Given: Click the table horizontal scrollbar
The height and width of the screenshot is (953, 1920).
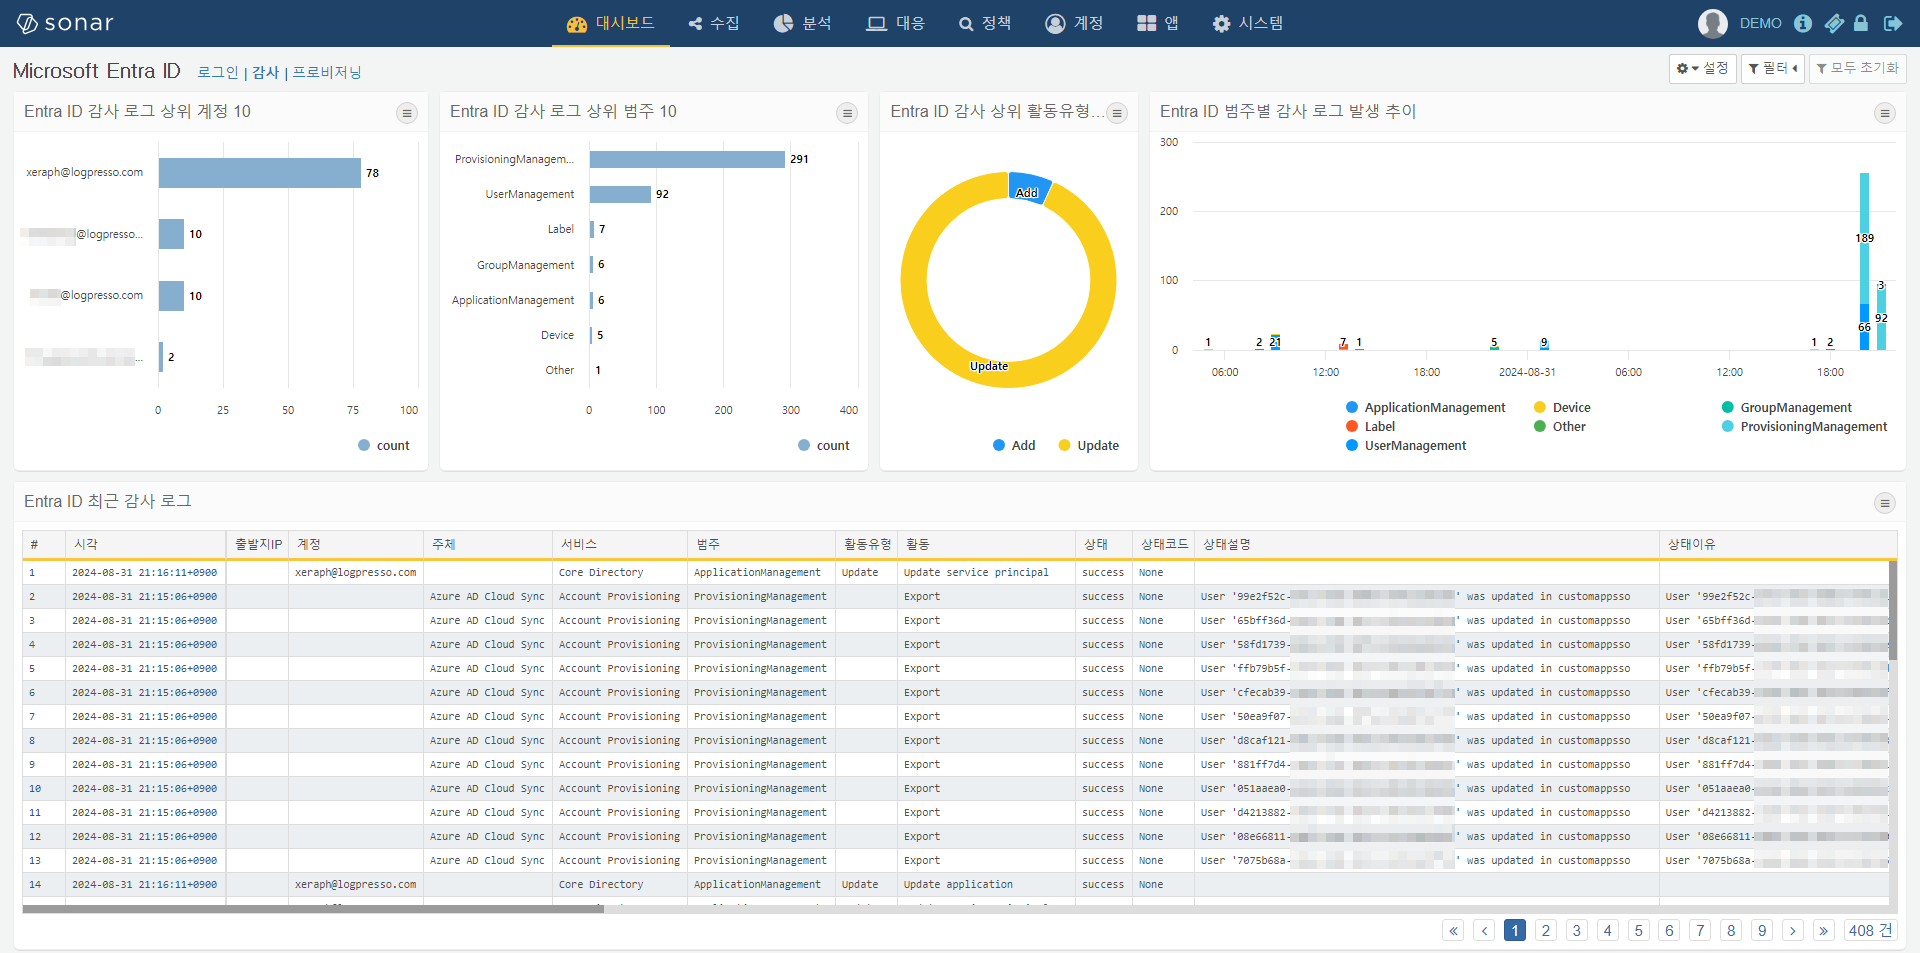Looking at the screenshot, I should [x=313, y=909].
